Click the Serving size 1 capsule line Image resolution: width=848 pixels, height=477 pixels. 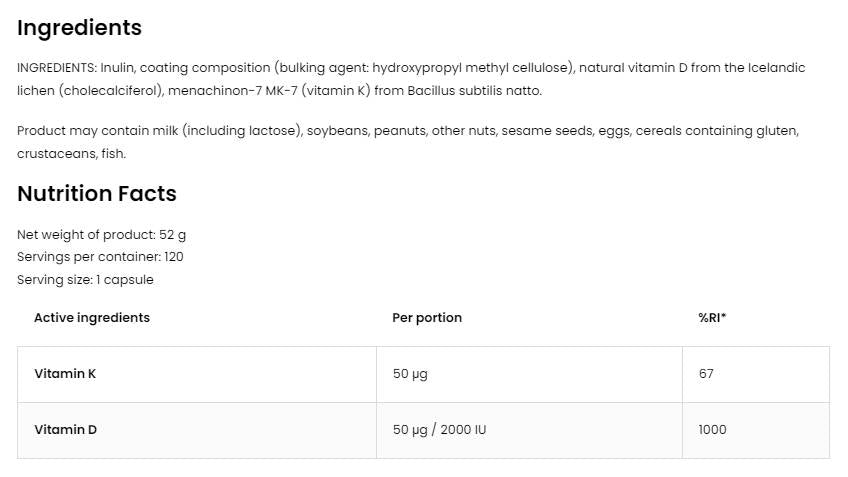tap(85, 280)
